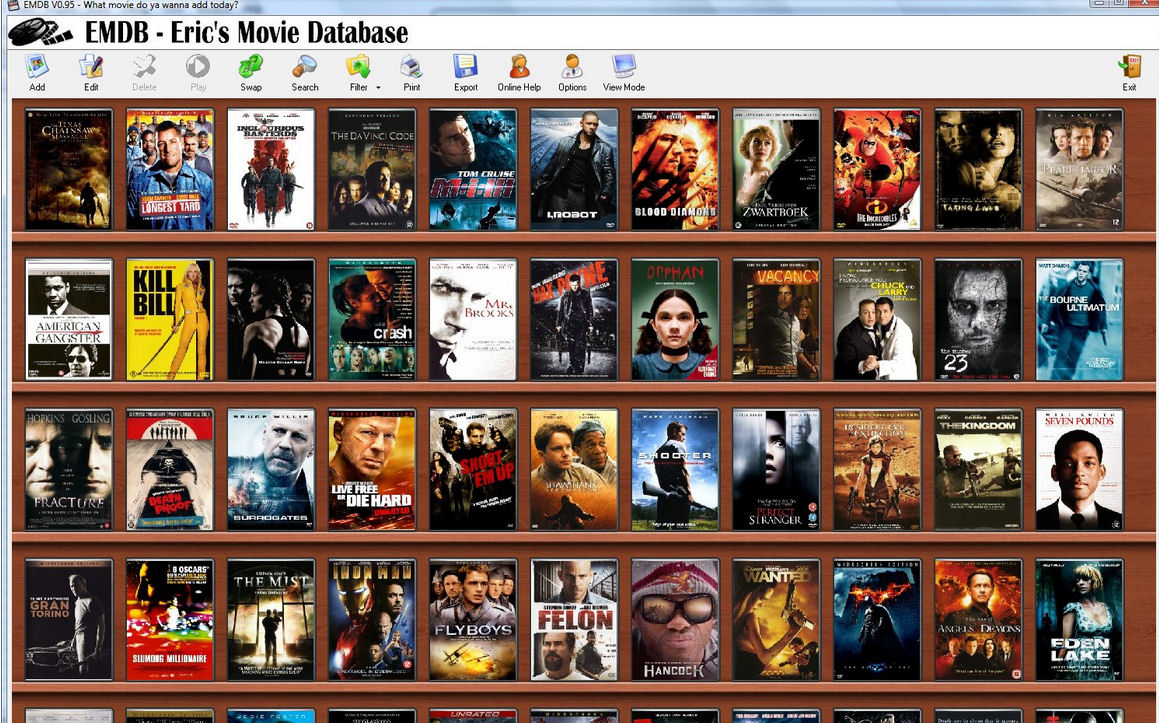
Task: Switch display using View Mode icon
Action: pyautogui.click(x=624, y=71)
